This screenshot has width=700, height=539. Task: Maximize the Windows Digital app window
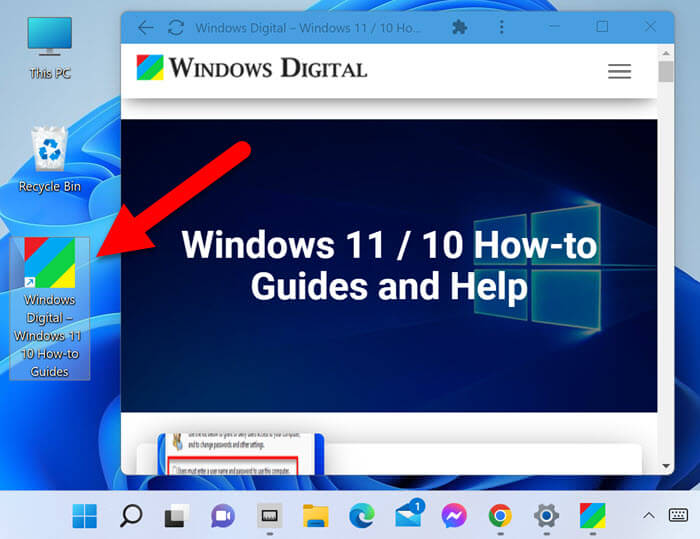click(x=602, y=27)
